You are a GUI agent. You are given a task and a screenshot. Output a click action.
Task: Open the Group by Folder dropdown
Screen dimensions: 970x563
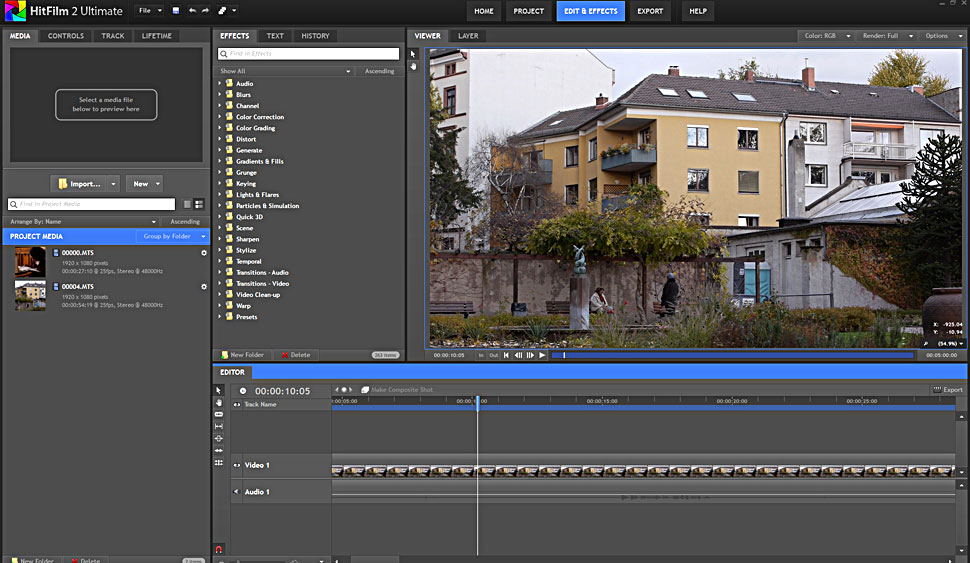tap(175, 237)
